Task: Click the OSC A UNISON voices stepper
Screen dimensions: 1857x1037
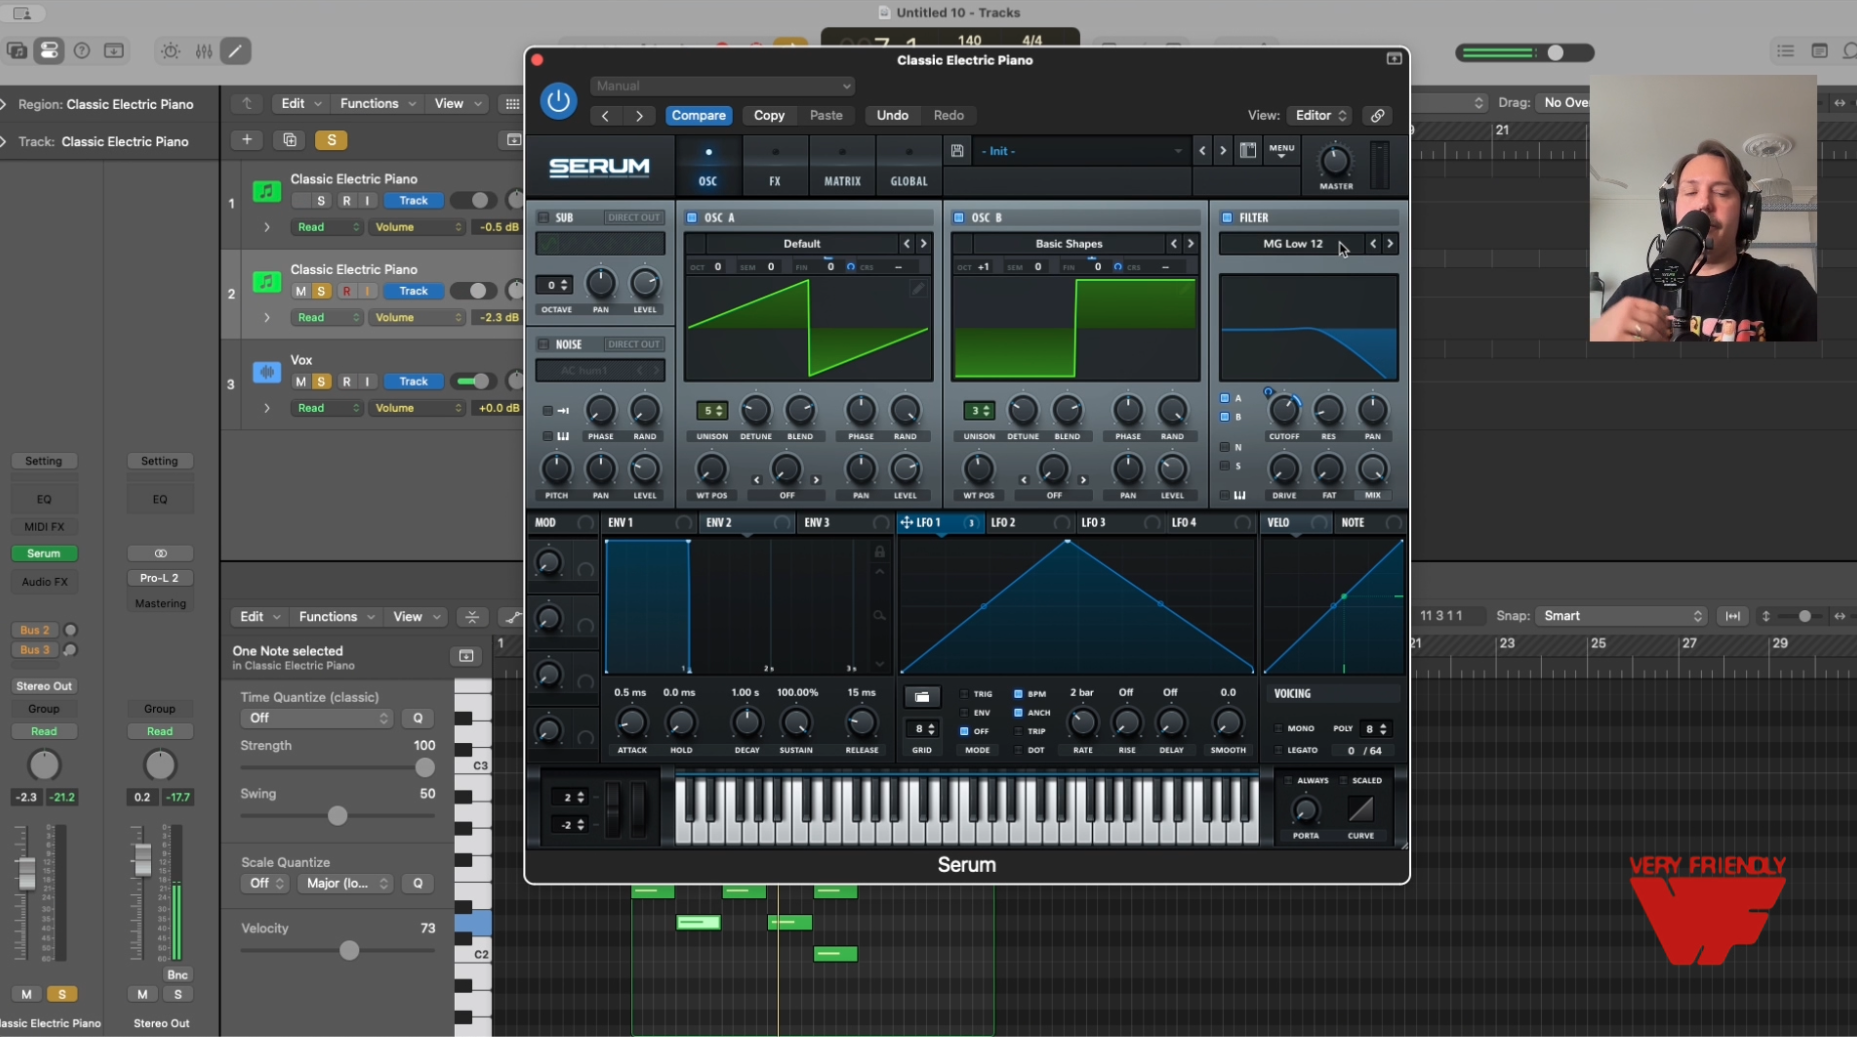Action: (x=711, y=411)
